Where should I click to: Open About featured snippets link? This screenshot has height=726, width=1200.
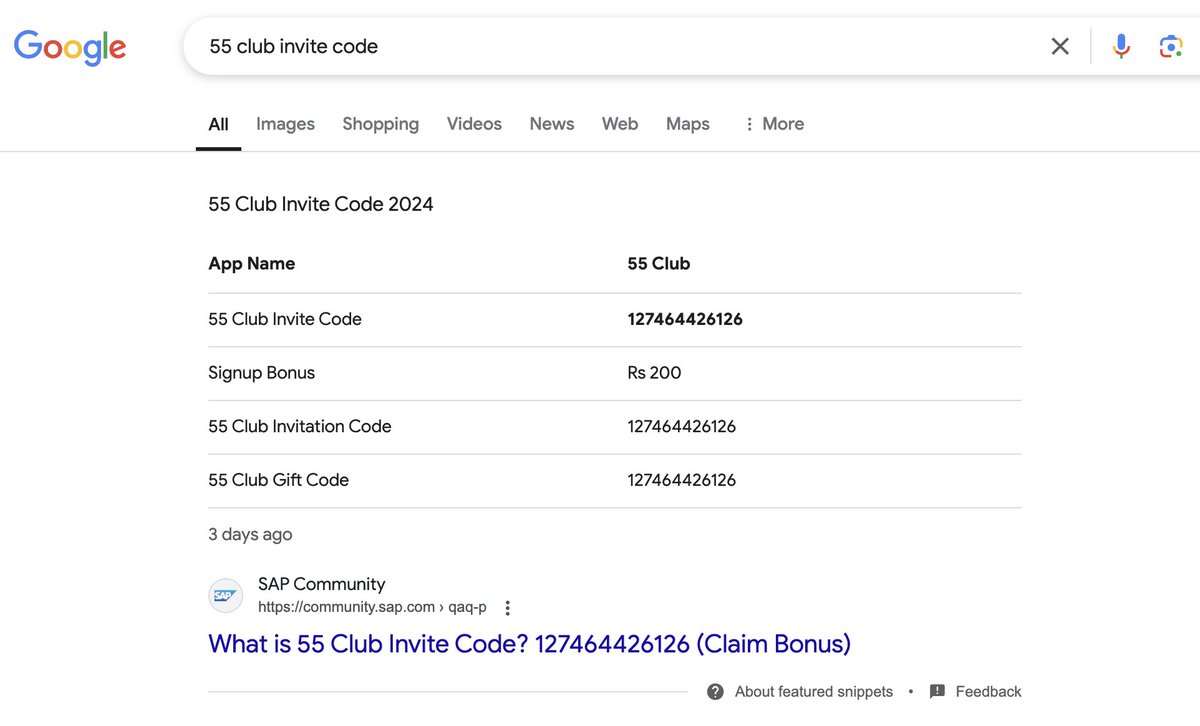click(x=814, y=692)
